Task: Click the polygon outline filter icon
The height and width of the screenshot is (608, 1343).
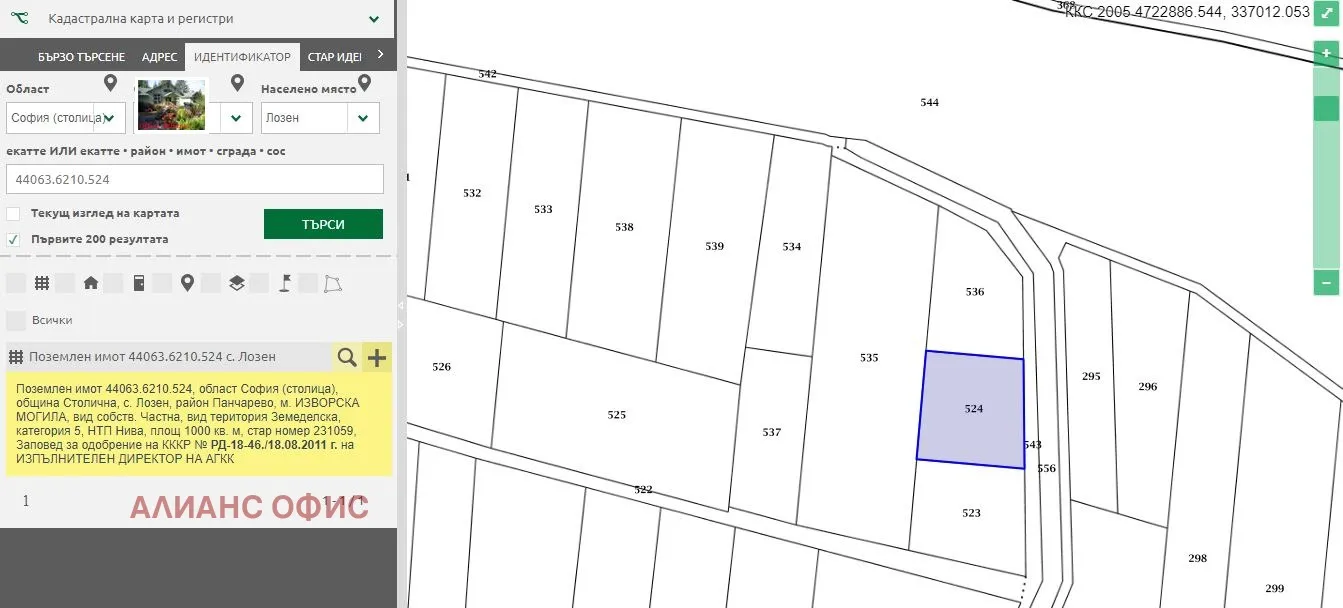Action: tap(333, 283)
